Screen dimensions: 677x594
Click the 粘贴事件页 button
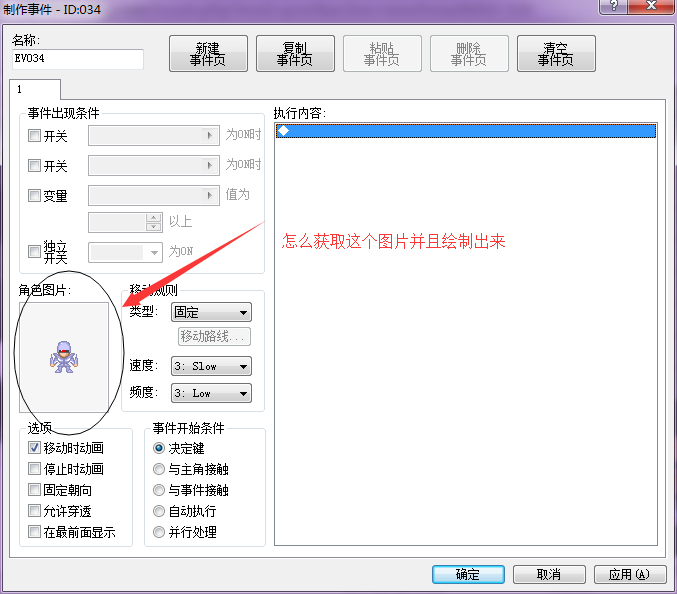coord(382,54)
